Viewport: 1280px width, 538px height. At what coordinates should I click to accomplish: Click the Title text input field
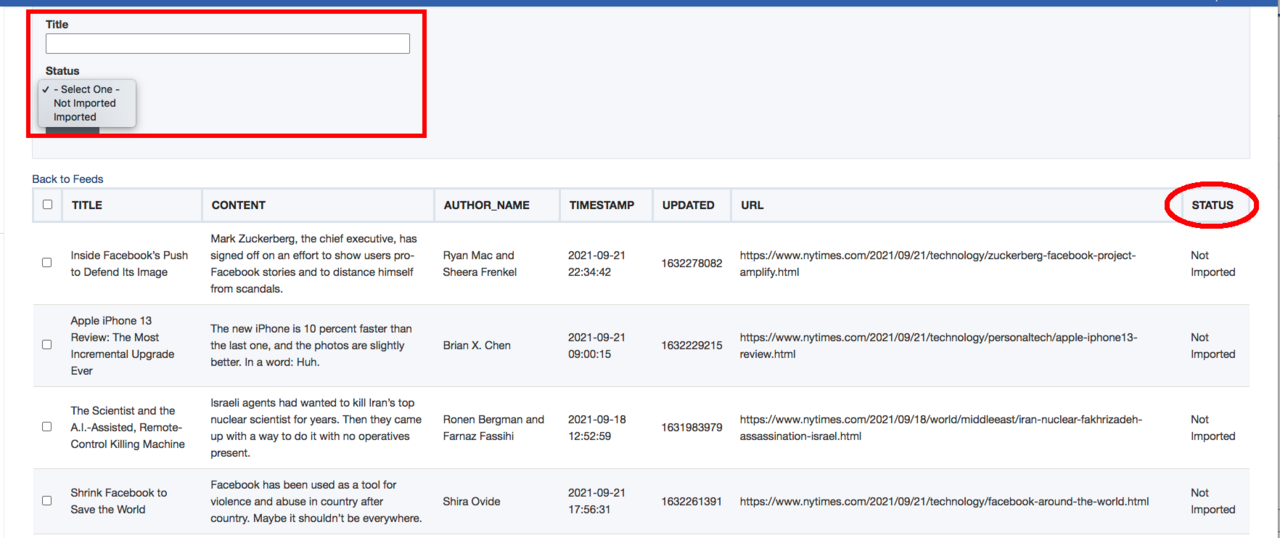click(227, 44)
